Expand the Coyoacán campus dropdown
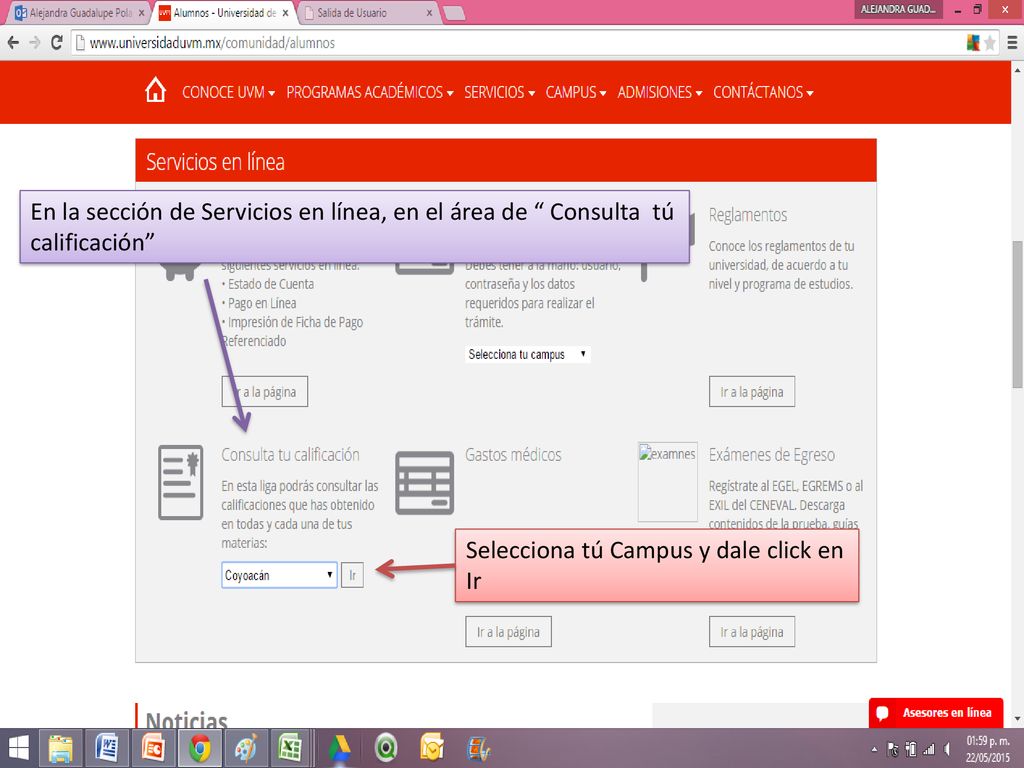This screenshot has height=768, width=1024. [x=280, y=575]
